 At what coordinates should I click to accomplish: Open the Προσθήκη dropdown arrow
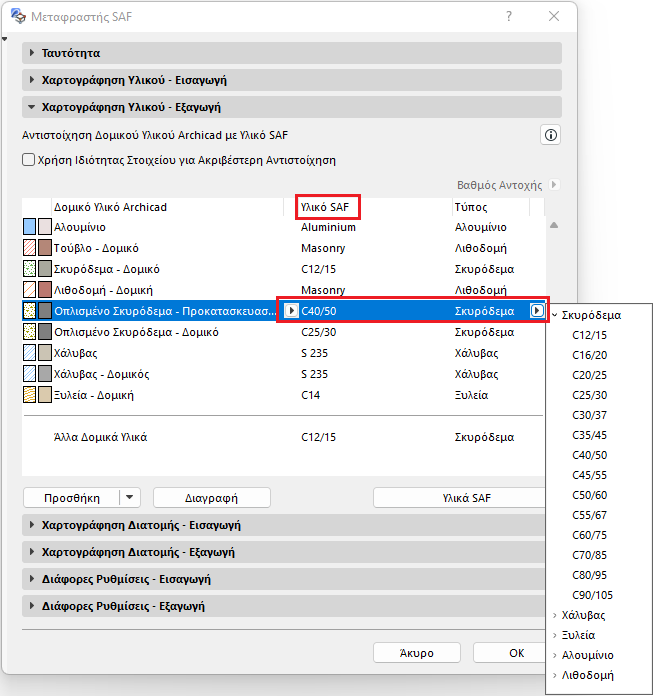click(x=130, y=497)
